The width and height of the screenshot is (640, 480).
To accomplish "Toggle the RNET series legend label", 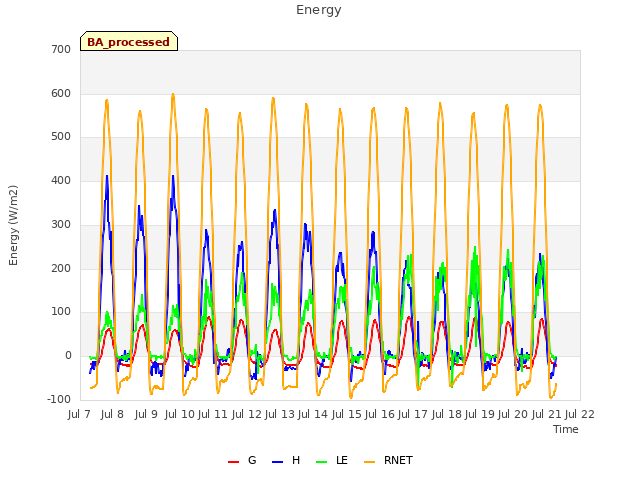I will pyautogui.click(x=398, y=460).
